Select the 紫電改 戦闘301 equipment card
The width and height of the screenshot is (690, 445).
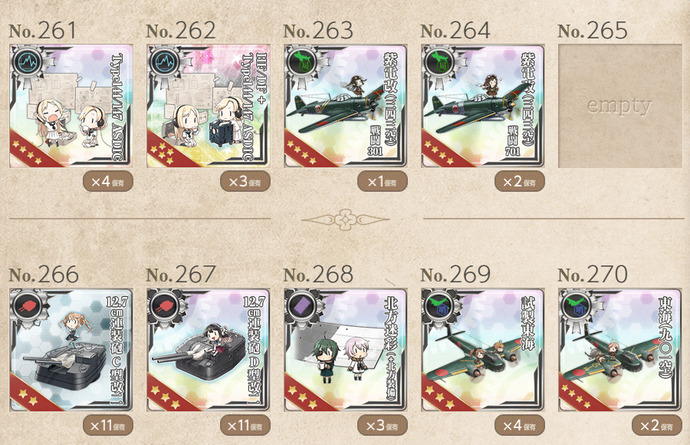pos(345,106)
